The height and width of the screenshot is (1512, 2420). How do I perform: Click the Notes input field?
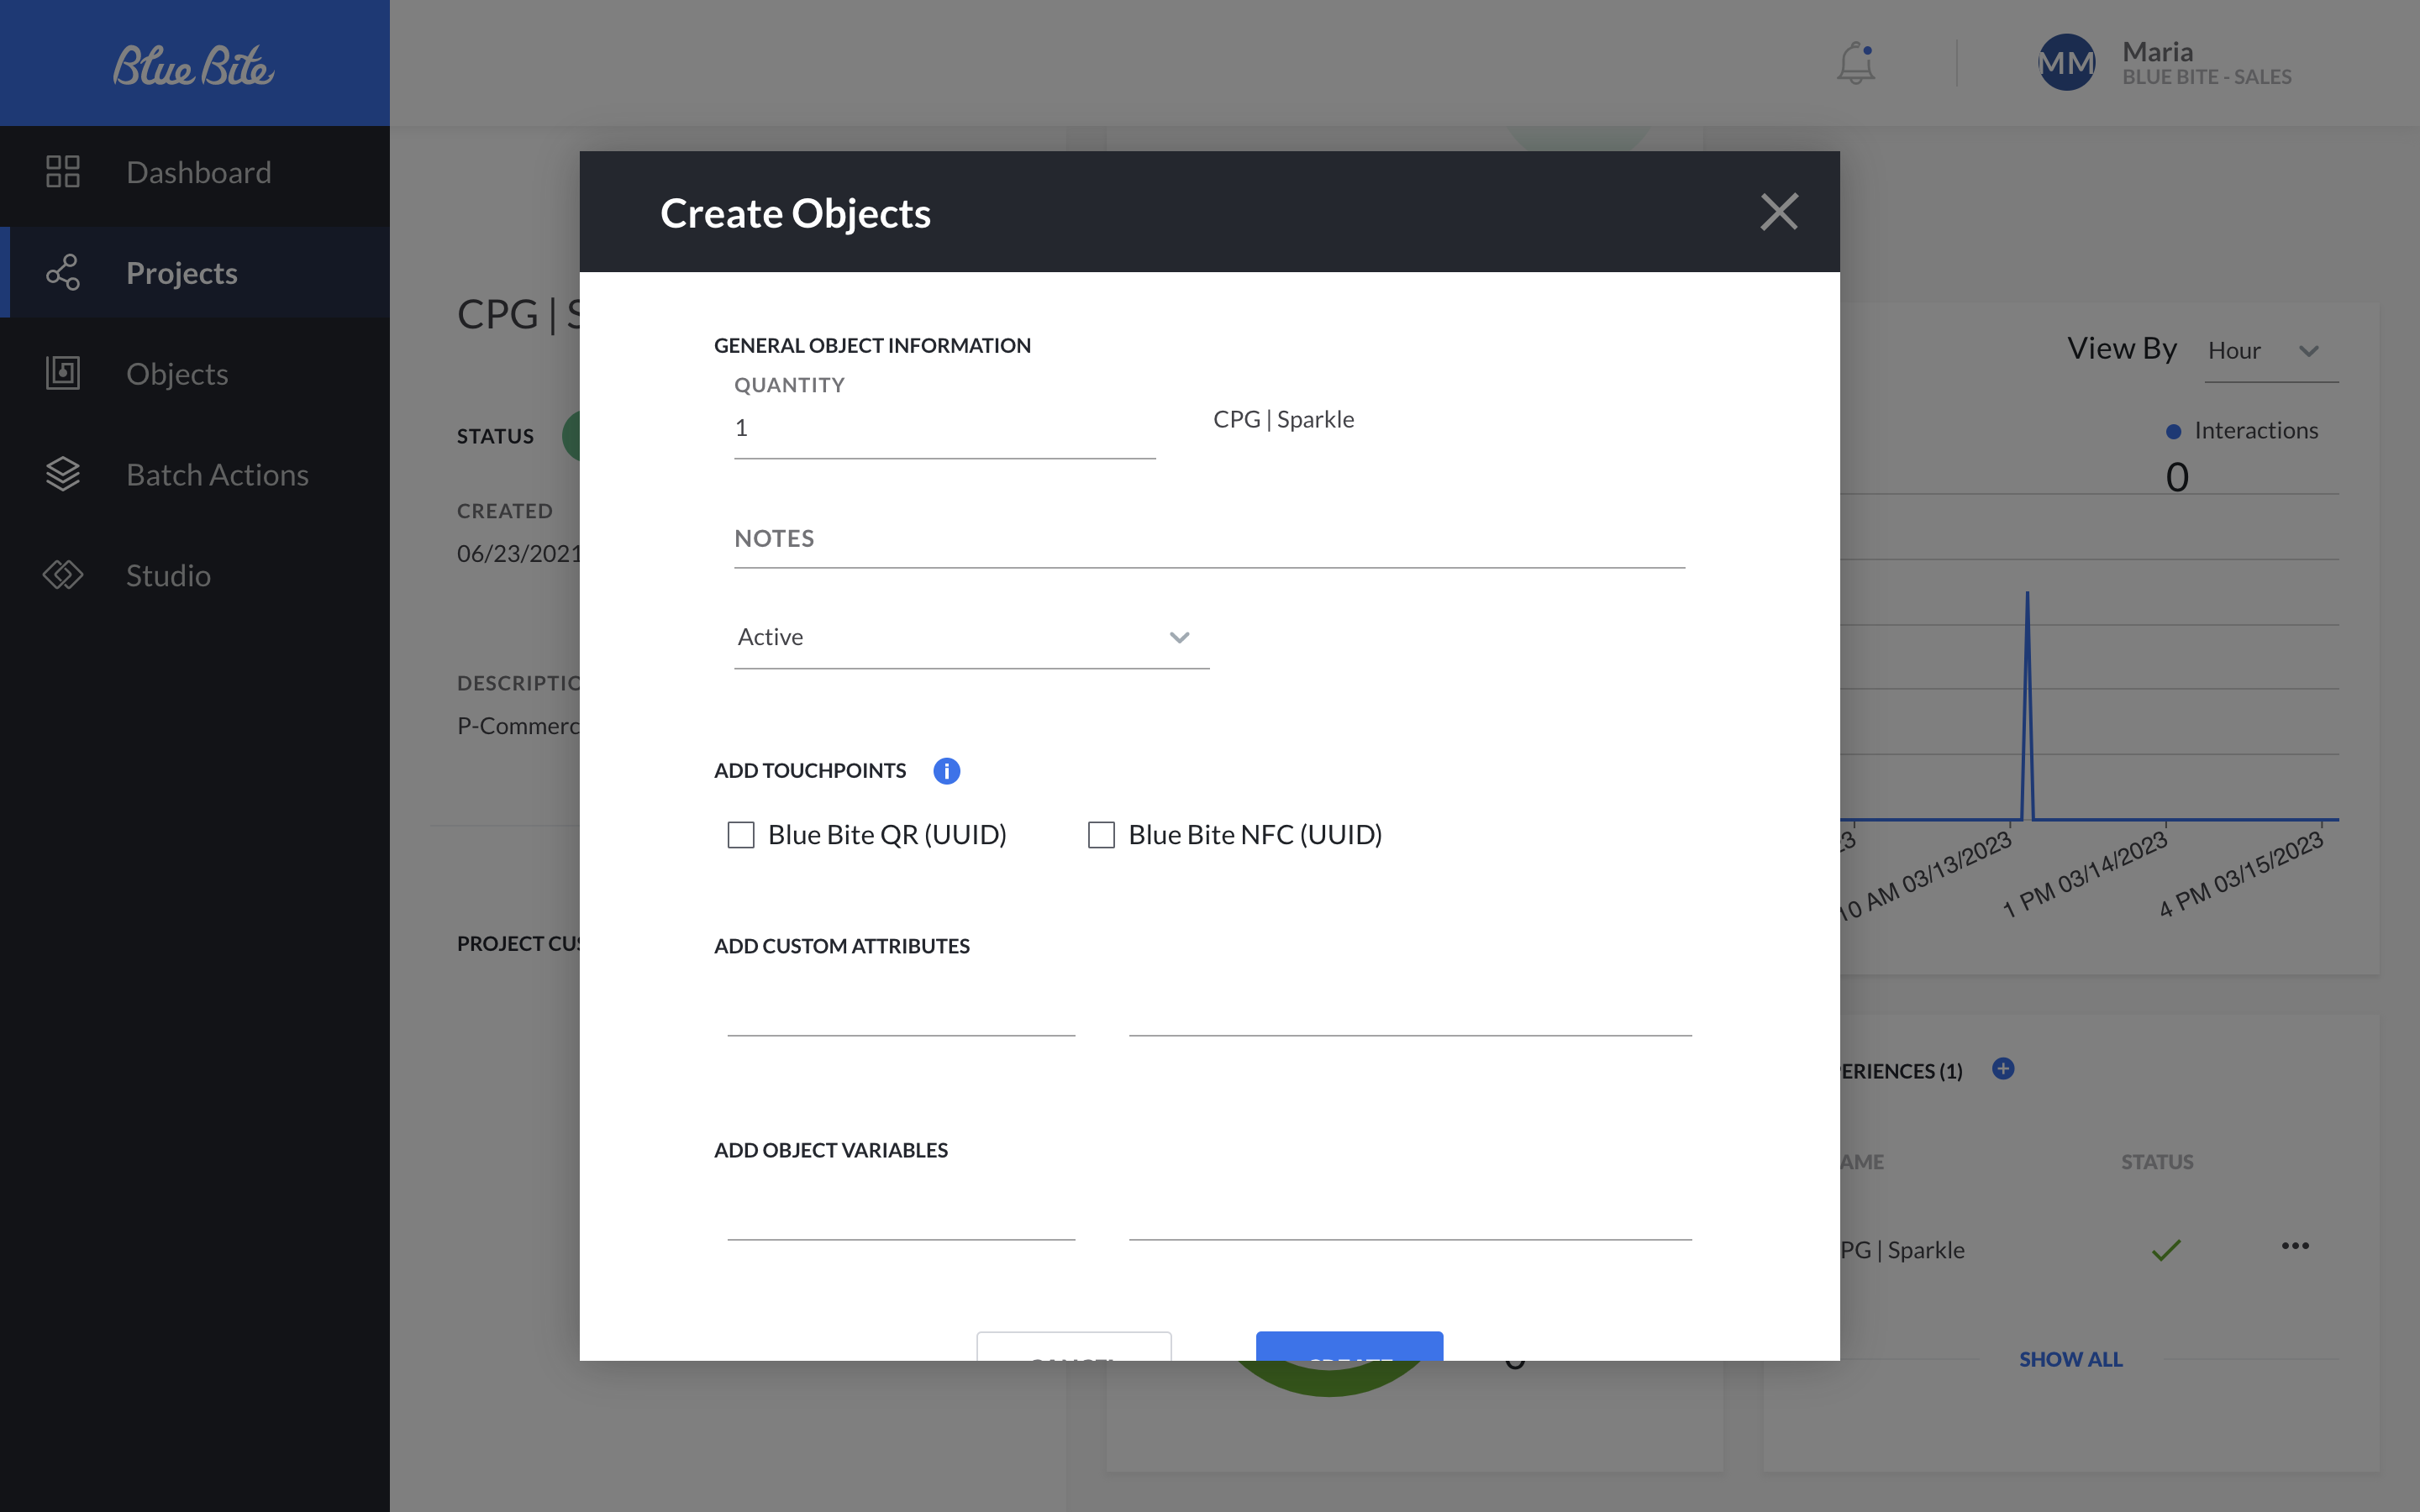(1210, 539)
